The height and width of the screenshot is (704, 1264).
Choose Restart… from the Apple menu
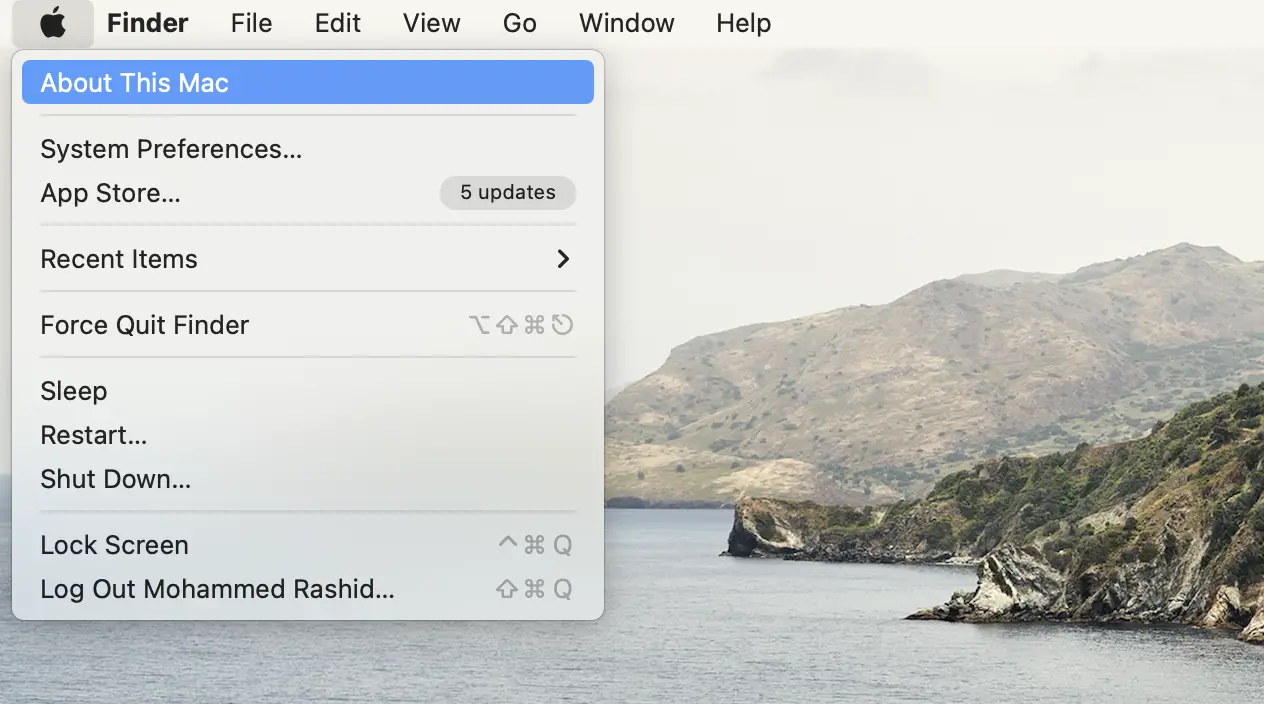[x=93, y=435]
